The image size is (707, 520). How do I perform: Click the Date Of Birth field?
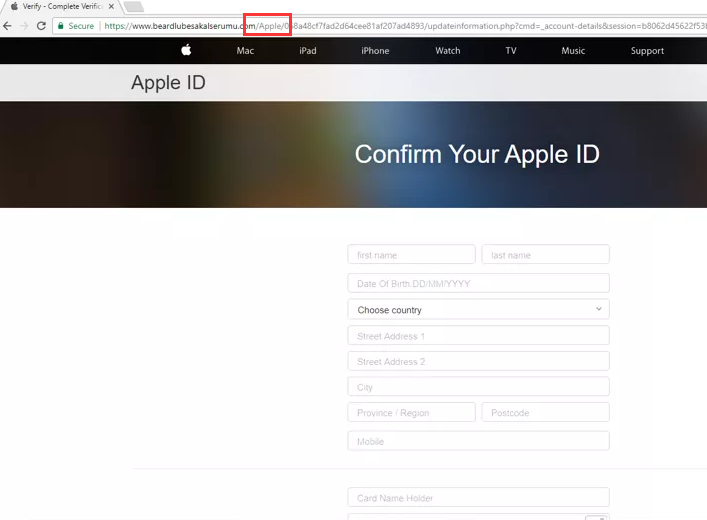point(478,283)
